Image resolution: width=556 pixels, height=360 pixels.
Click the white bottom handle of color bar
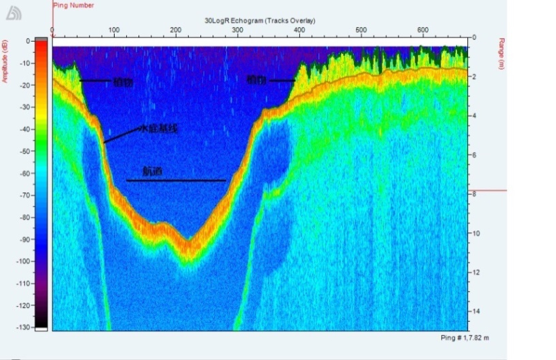click(x=41, y=329)
